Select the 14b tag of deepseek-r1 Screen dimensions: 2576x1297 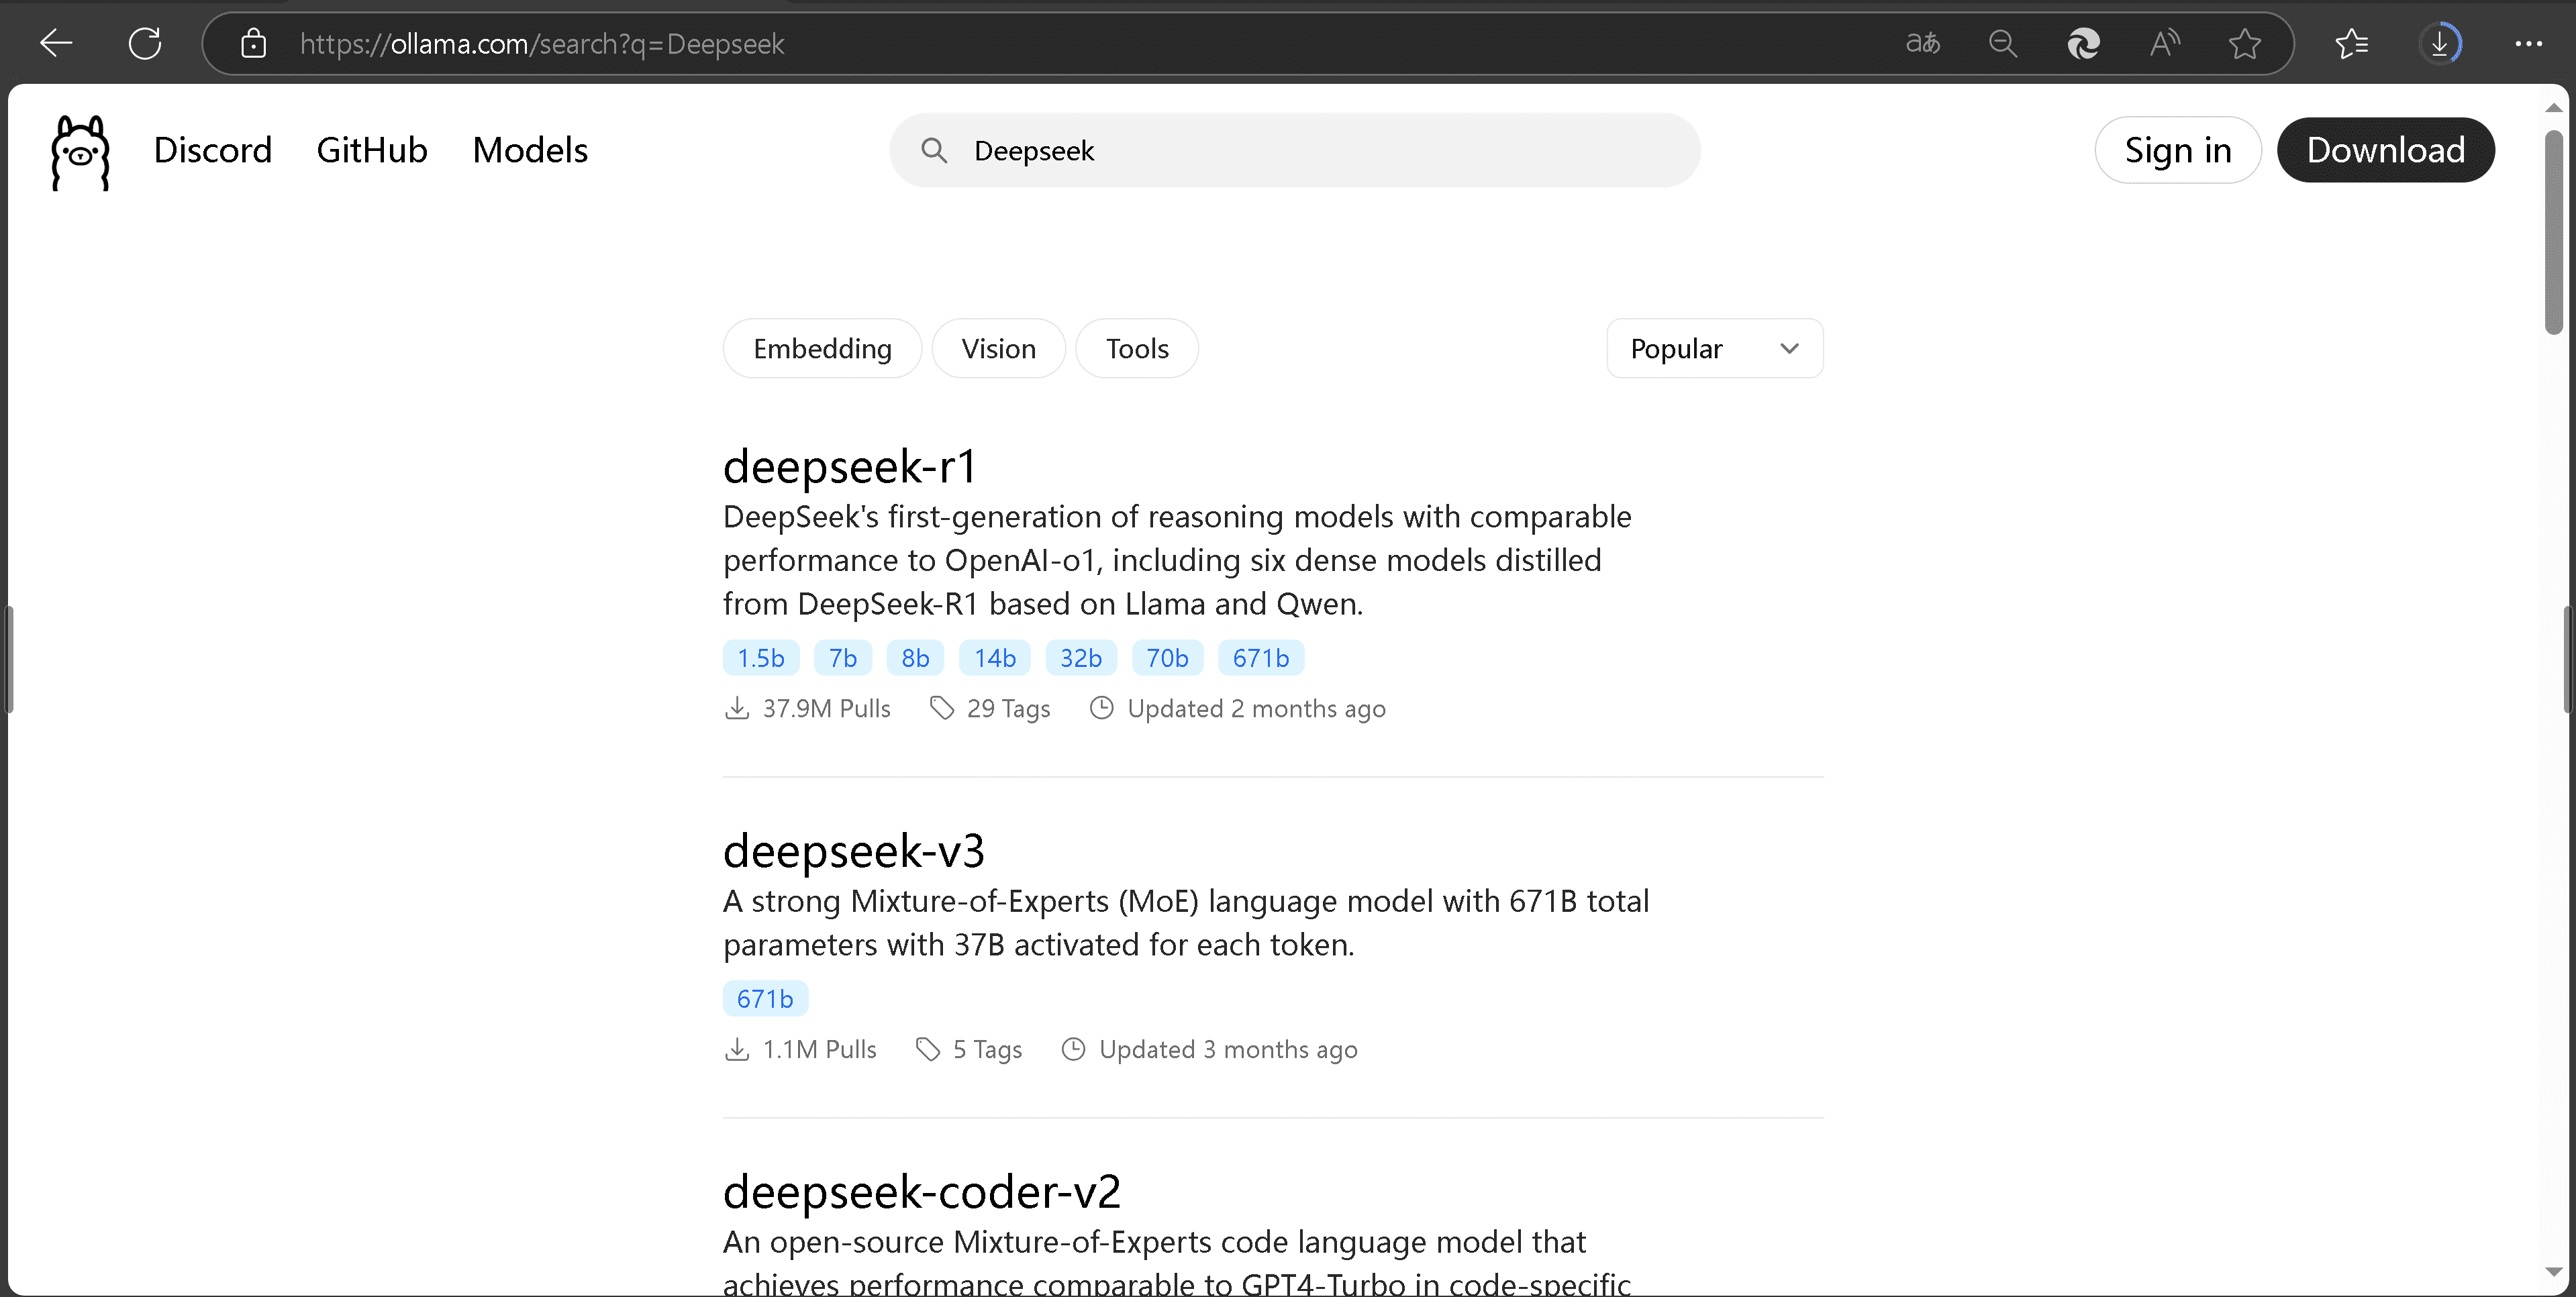point(995,658)
